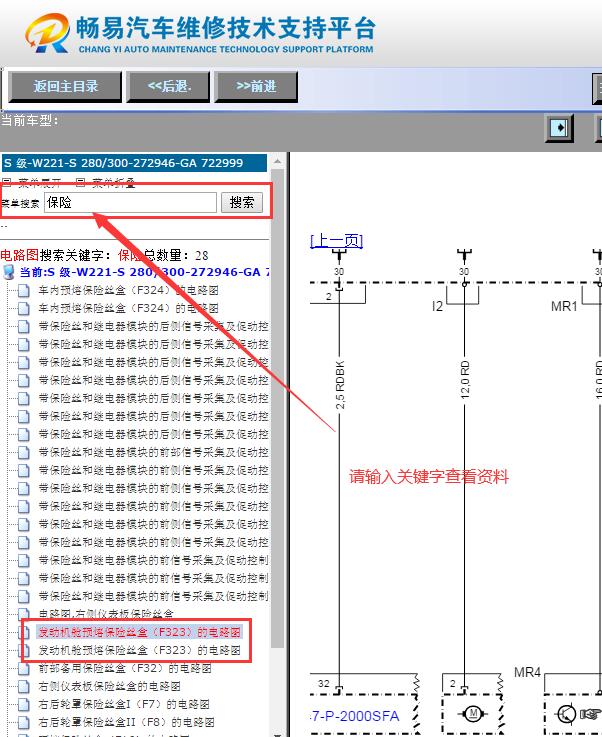
Task: Click the transistor symbol in the wiring diagram
Action: (x=566, y=714)
